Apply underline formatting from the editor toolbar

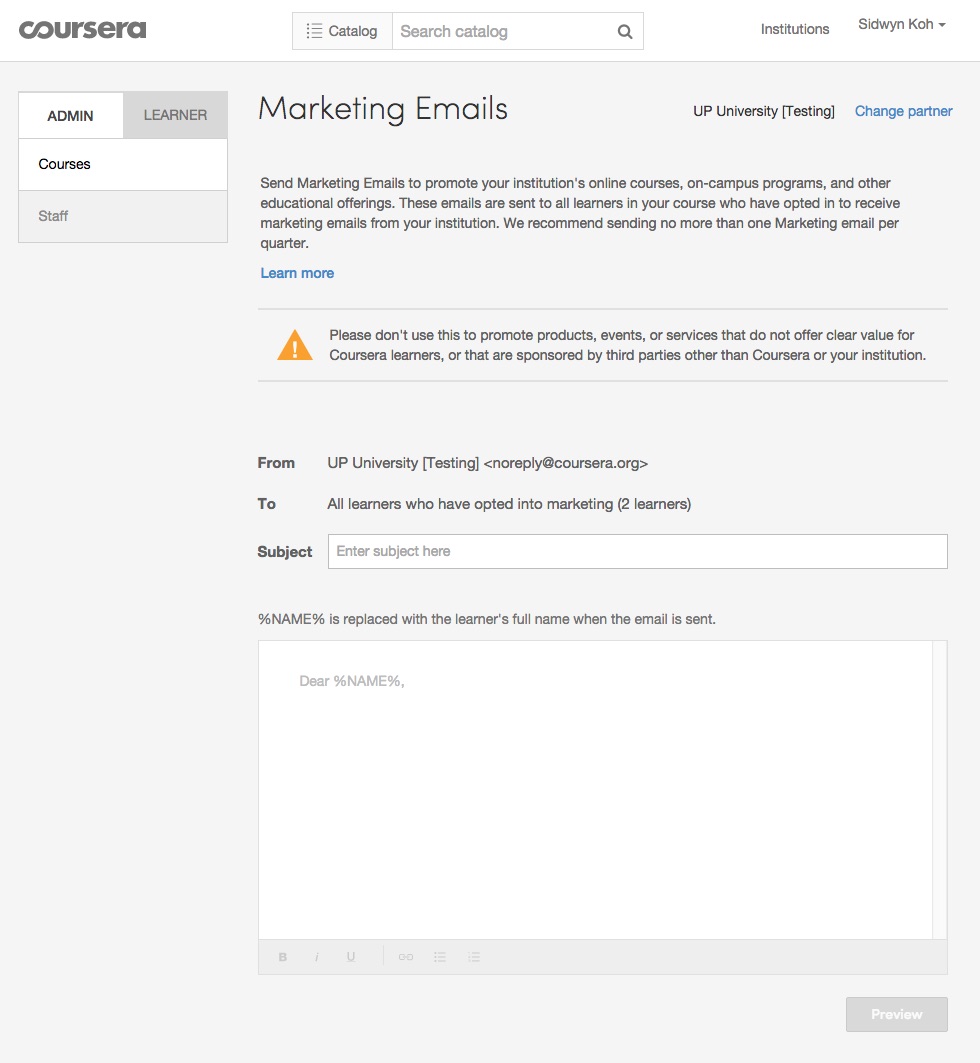[x=351, y=957]
